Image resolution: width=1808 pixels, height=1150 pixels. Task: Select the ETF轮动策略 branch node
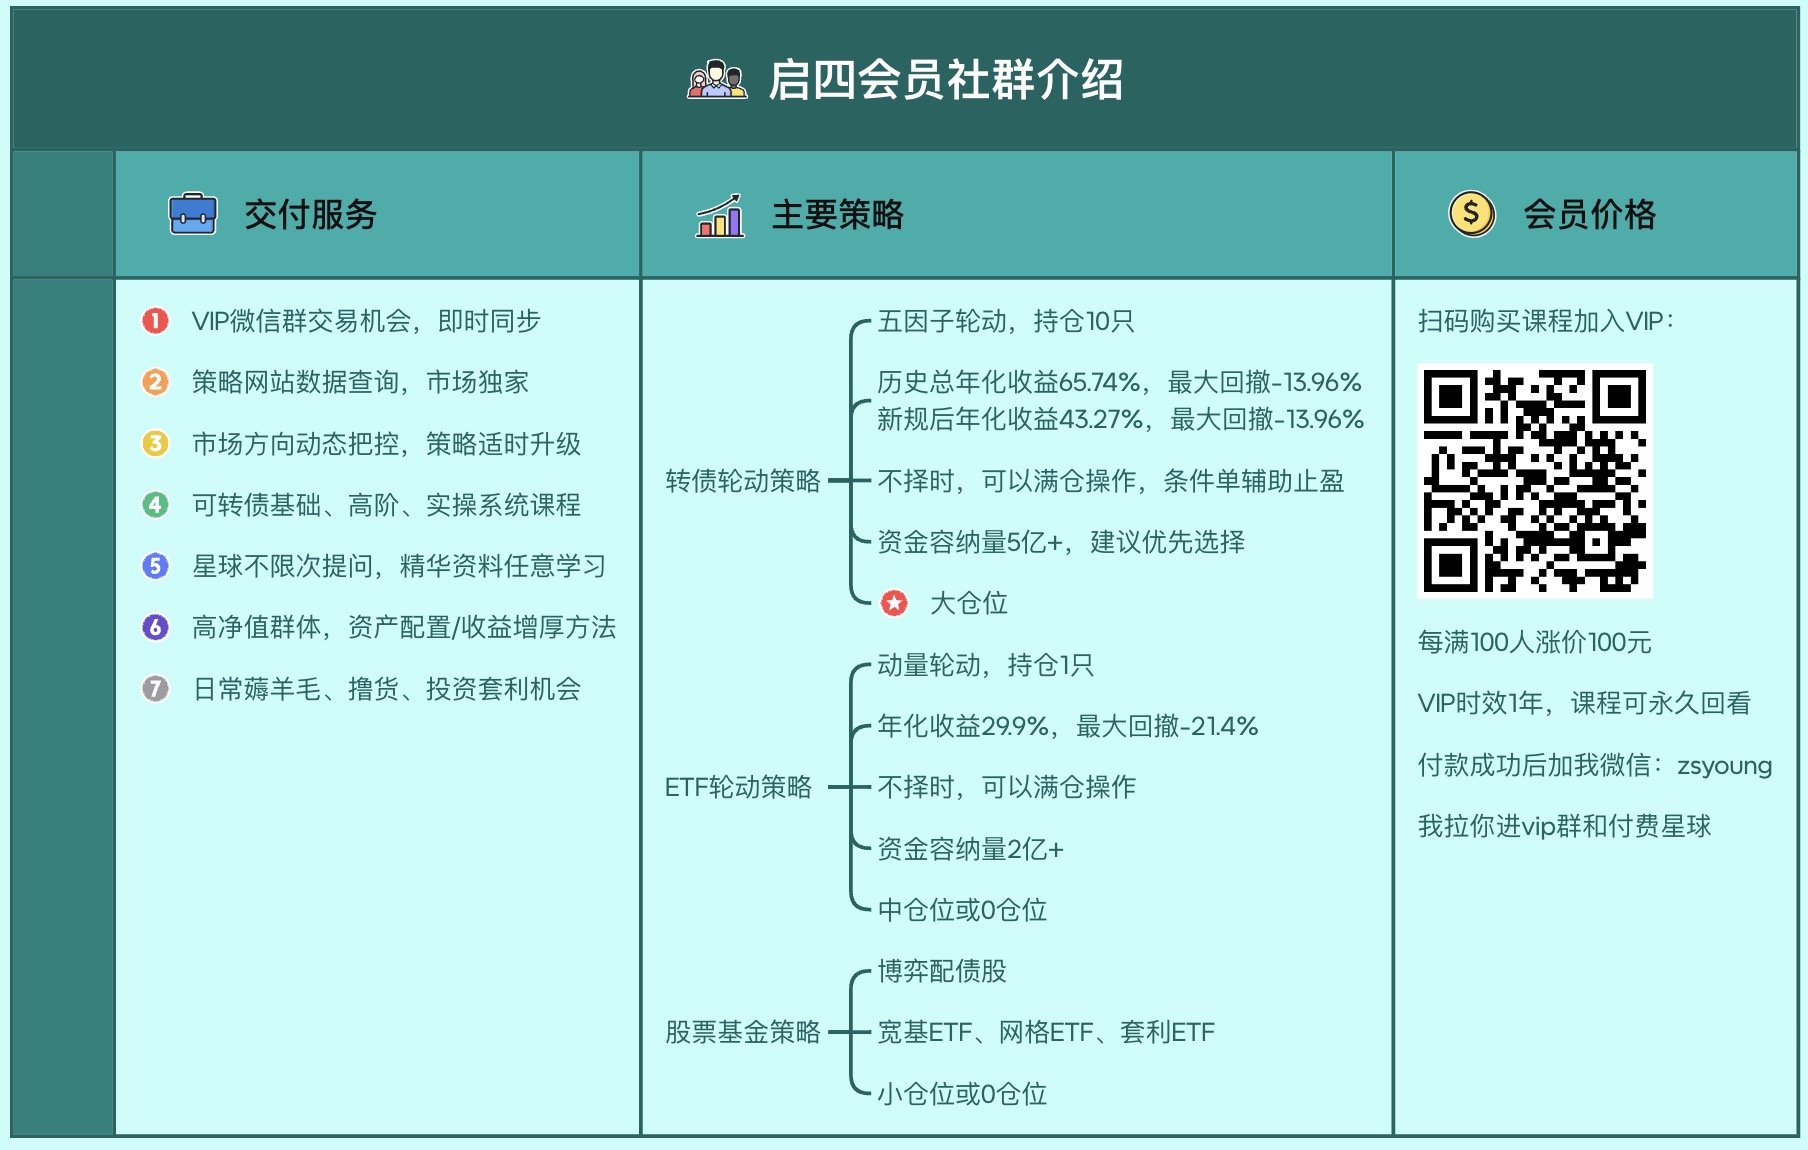(x=738, y=788)
